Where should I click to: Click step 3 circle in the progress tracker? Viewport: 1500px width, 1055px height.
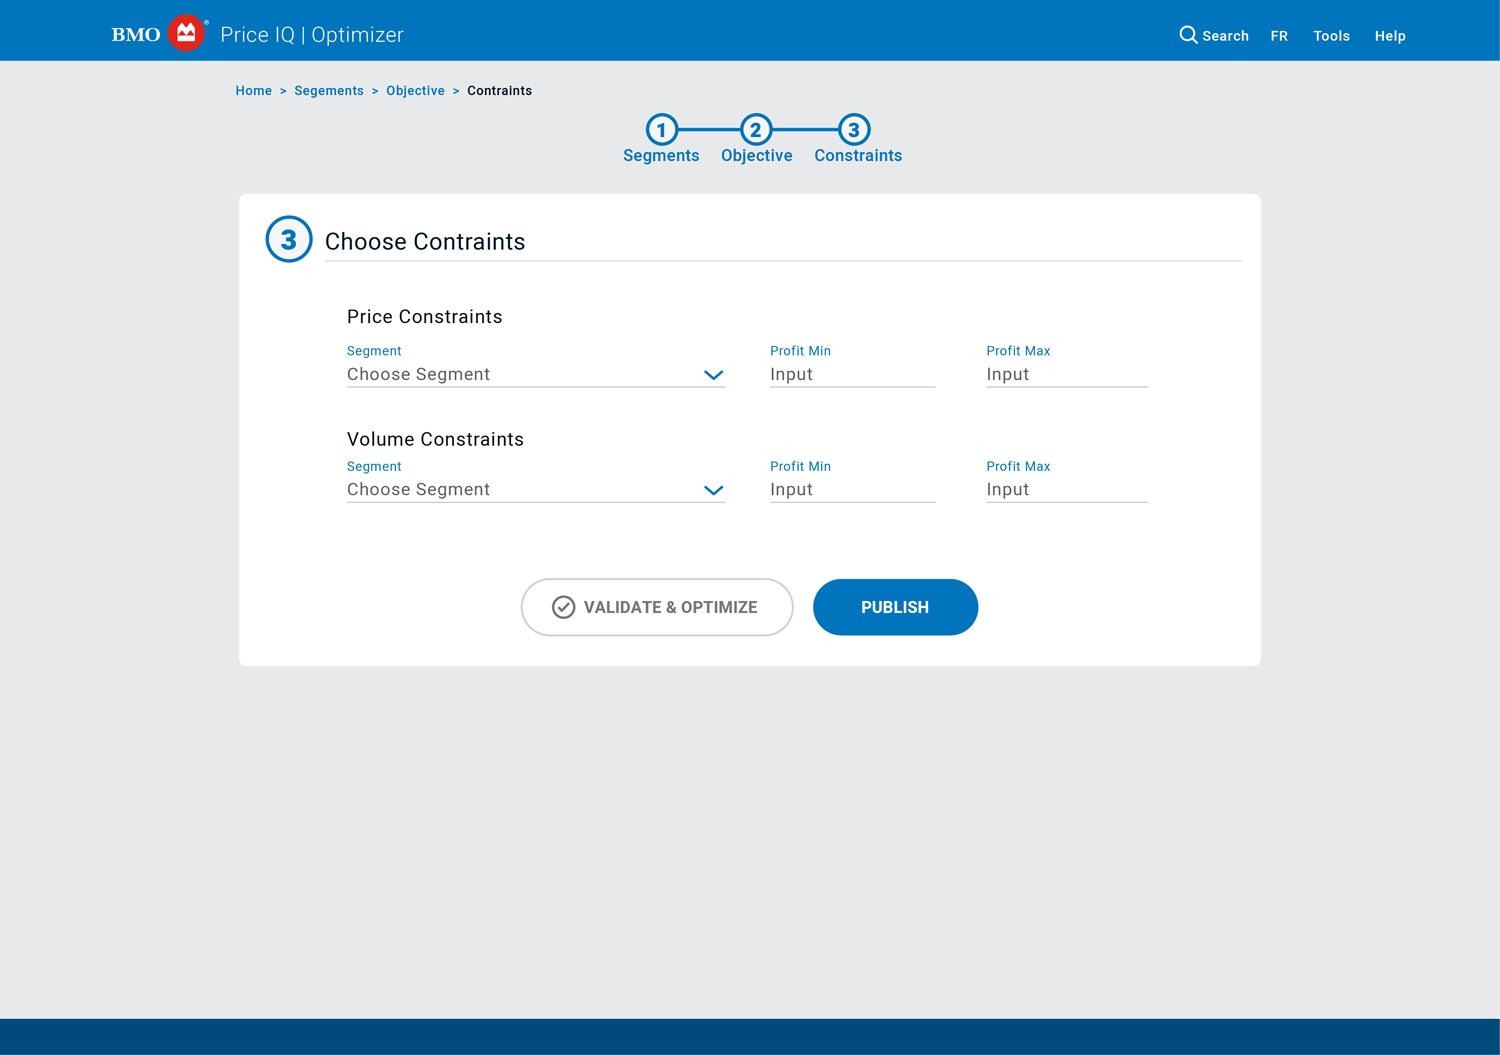pos(853,130)
